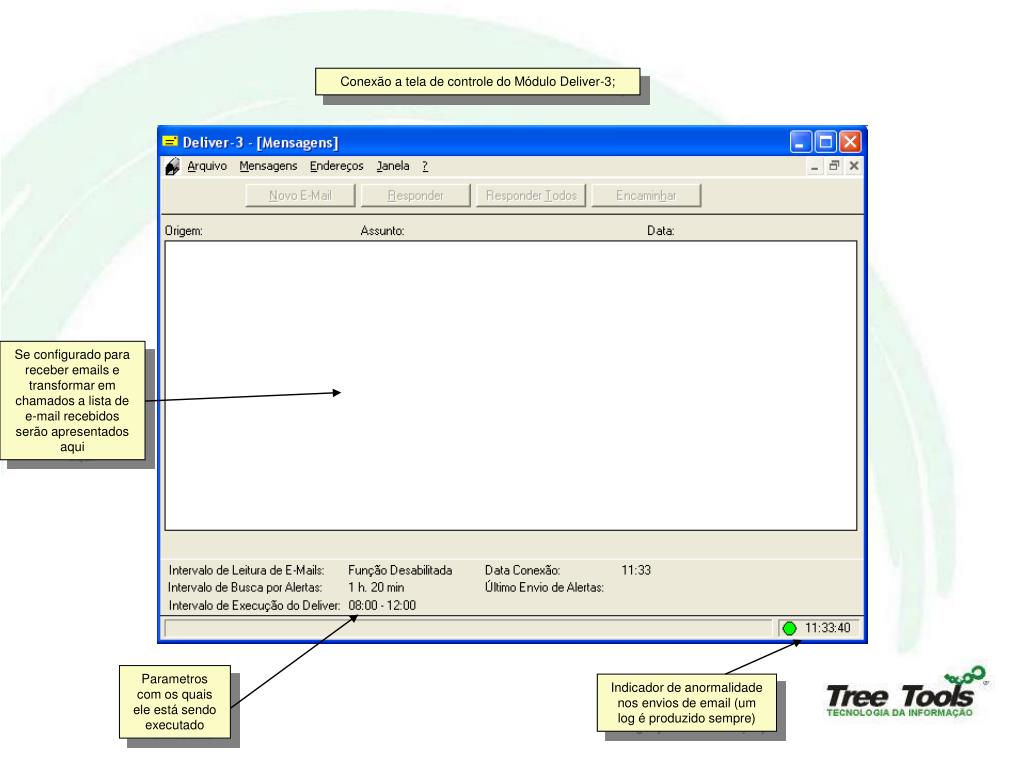Open the Endereços menu

pos(336,166)
